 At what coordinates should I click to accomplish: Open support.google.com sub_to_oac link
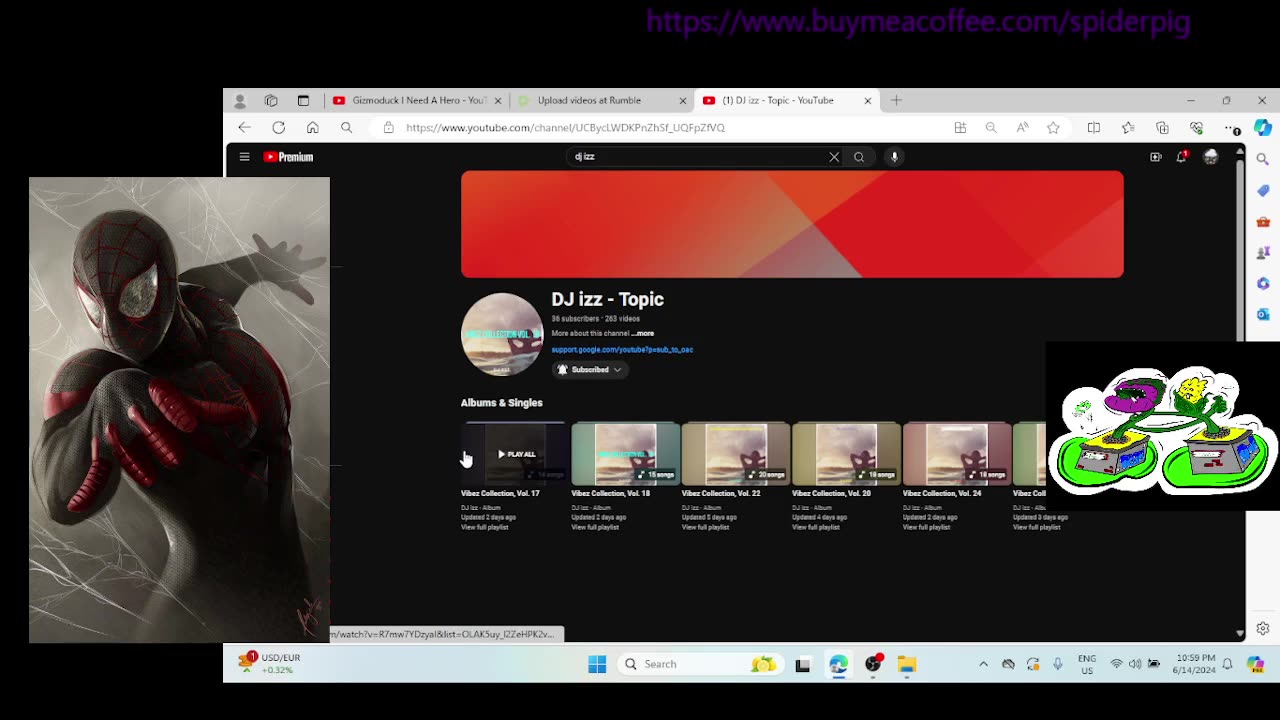click(x=622, y=350)
